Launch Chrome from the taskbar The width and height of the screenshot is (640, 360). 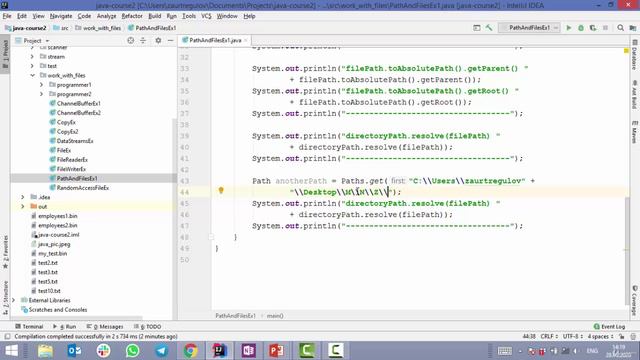[190, 351]
